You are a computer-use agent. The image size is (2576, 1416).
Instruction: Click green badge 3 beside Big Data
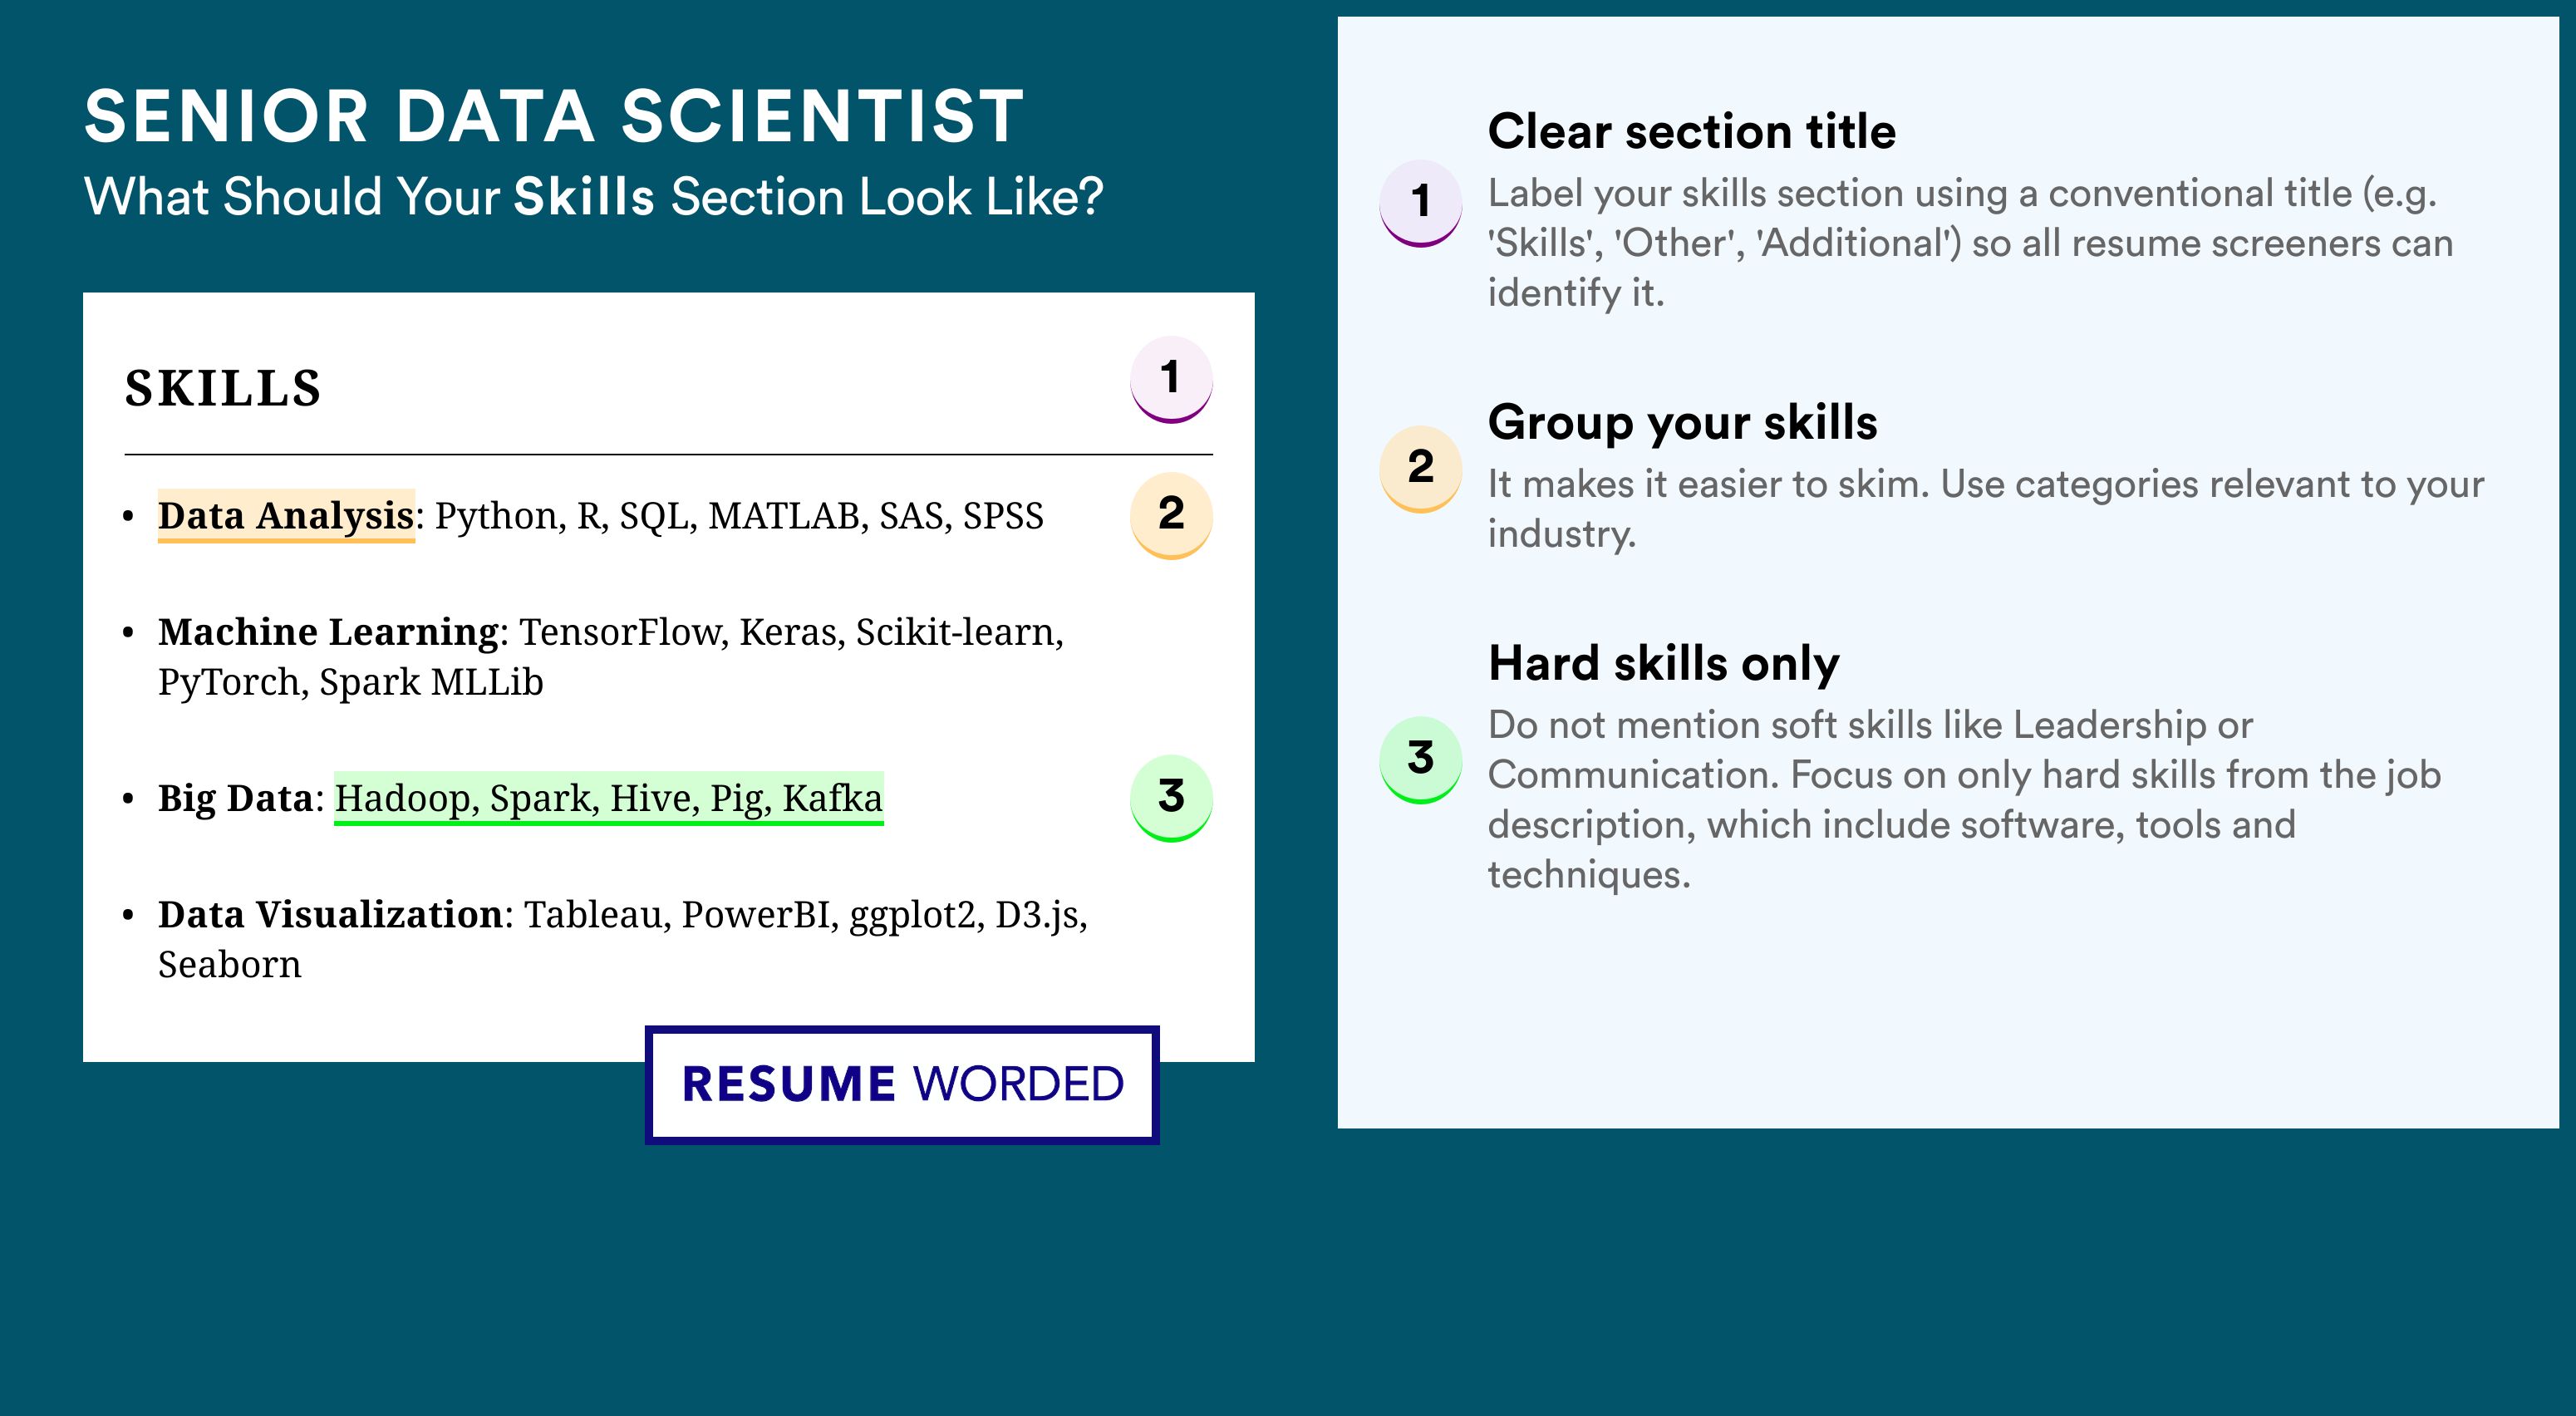pos(1171,797)
